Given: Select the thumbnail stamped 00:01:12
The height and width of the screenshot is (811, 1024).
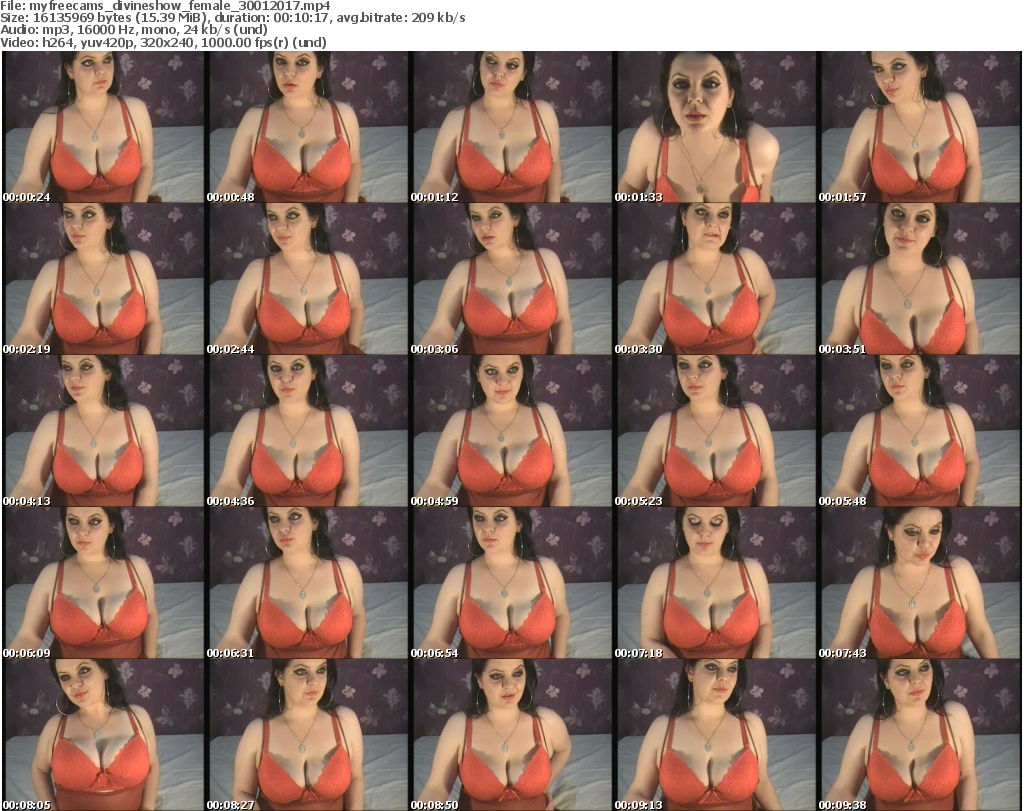Looking at the screenshot, I should 511,127.
